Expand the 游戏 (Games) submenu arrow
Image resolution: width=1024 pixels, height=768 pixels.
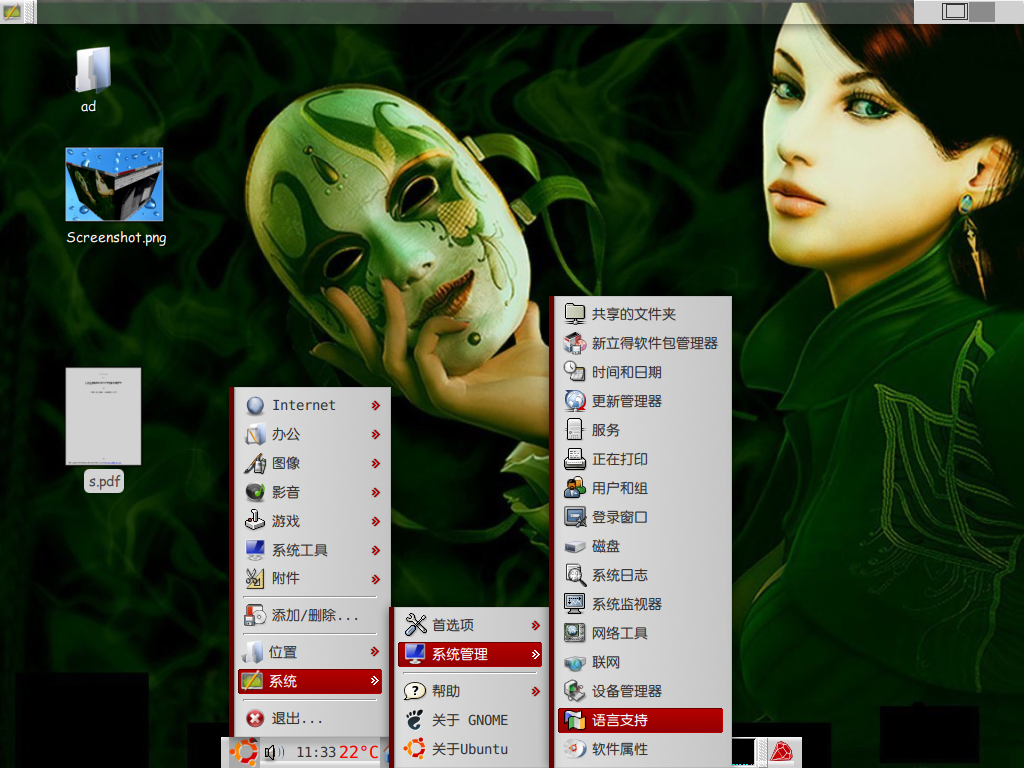pos(376,521)
